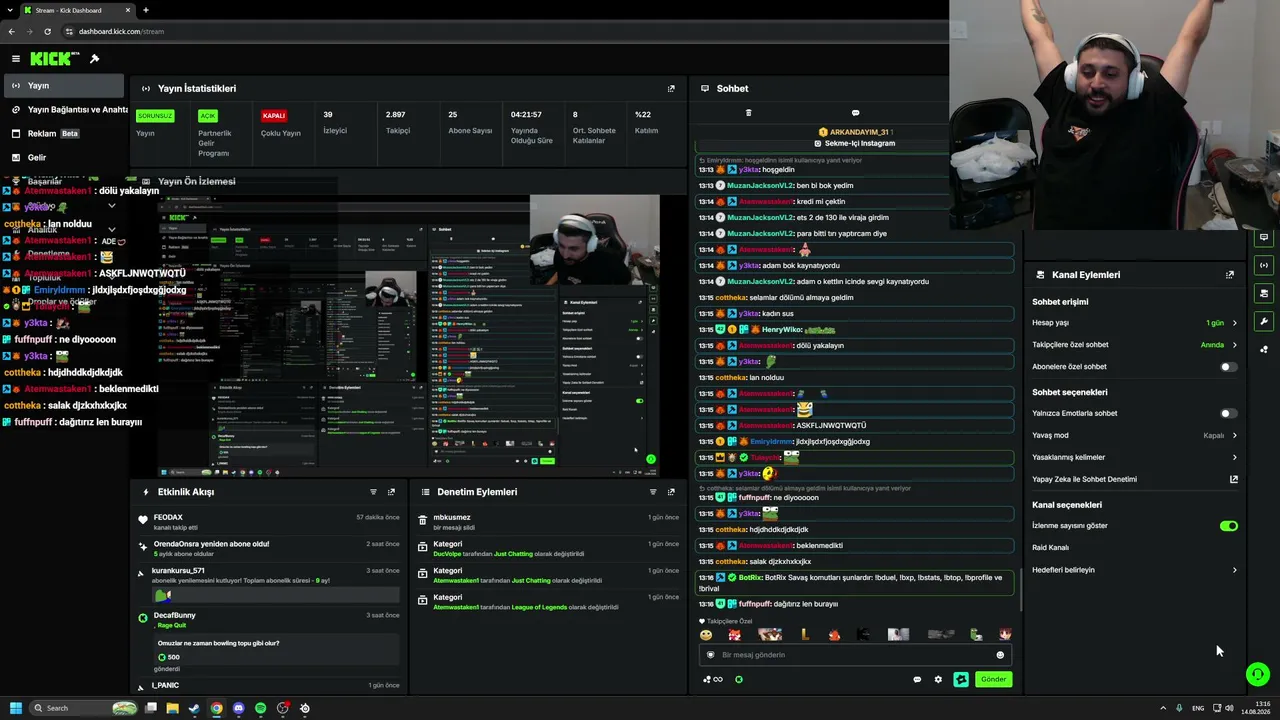Click the trash icon atop the chat
Image resolution: width=1280 pixels, height=720 pixels.
tap(748, 113)
